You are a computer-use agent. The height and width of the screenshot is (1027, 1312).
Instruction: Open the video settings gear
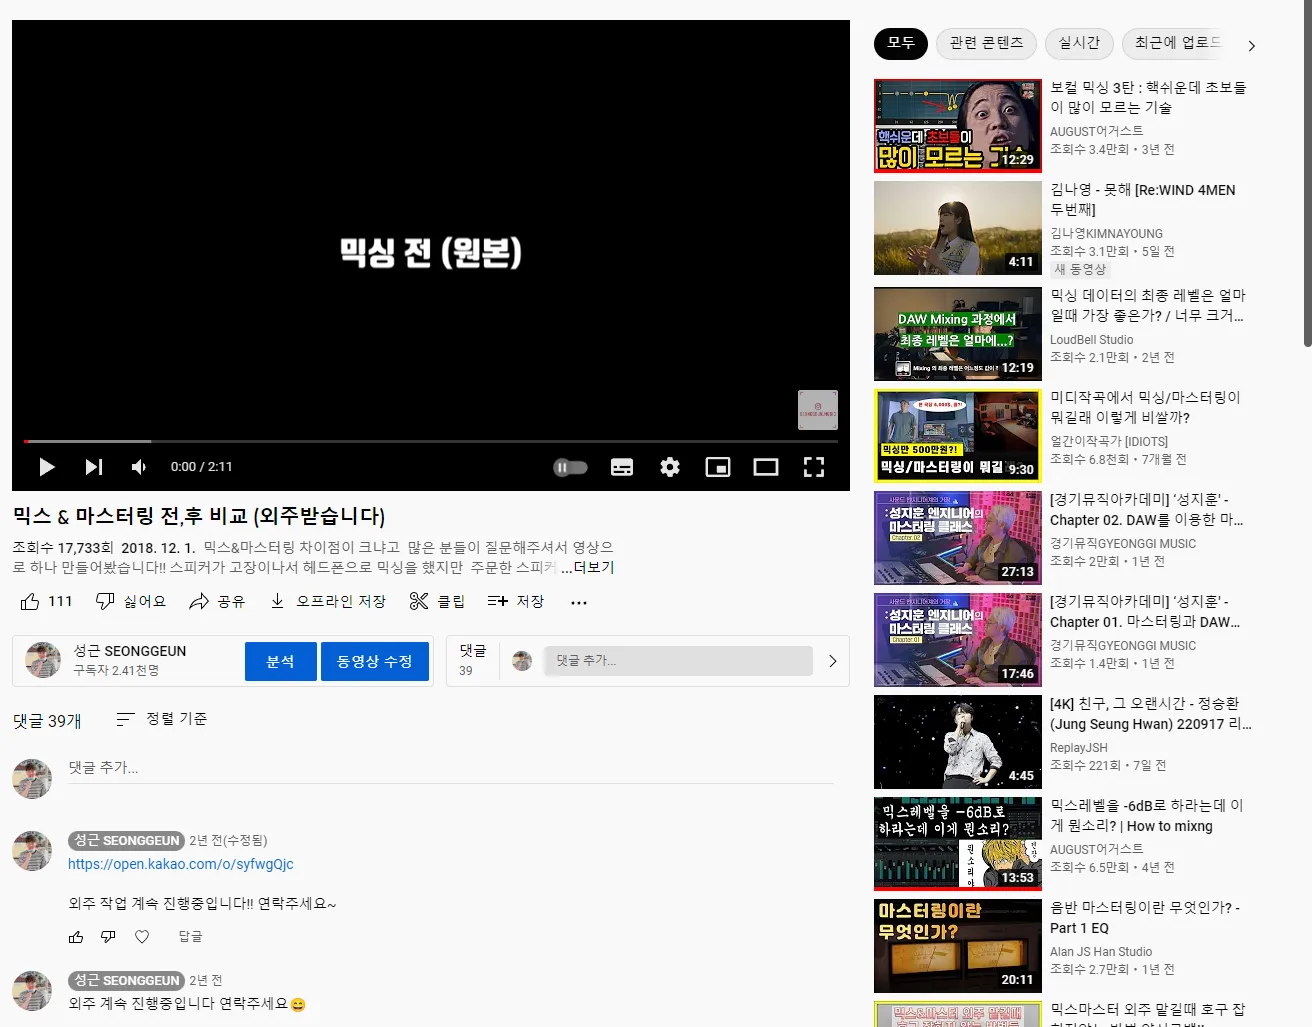[x=669, y=466]
